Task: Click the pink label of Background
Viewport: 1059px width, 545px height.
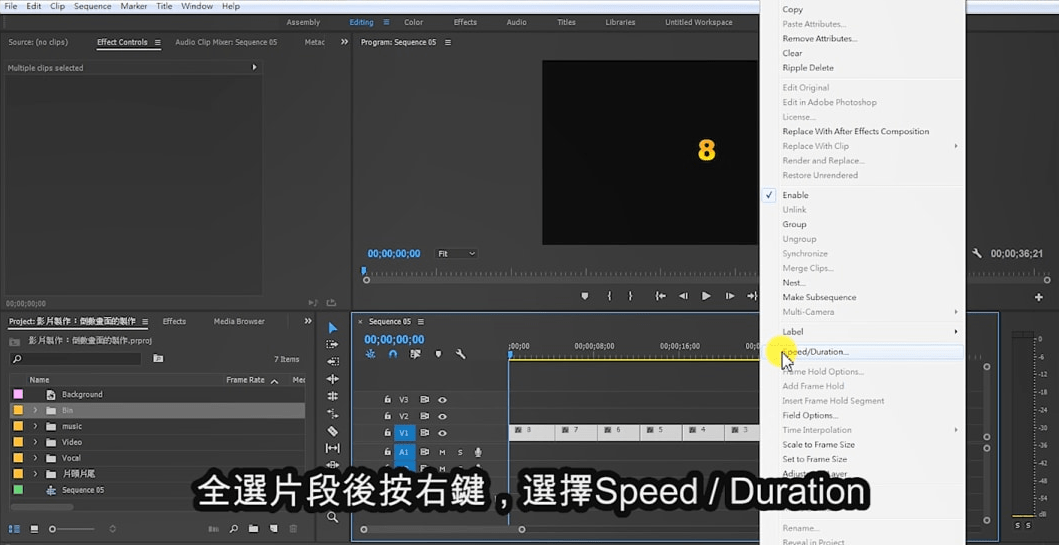Action: tap(18, 394)
